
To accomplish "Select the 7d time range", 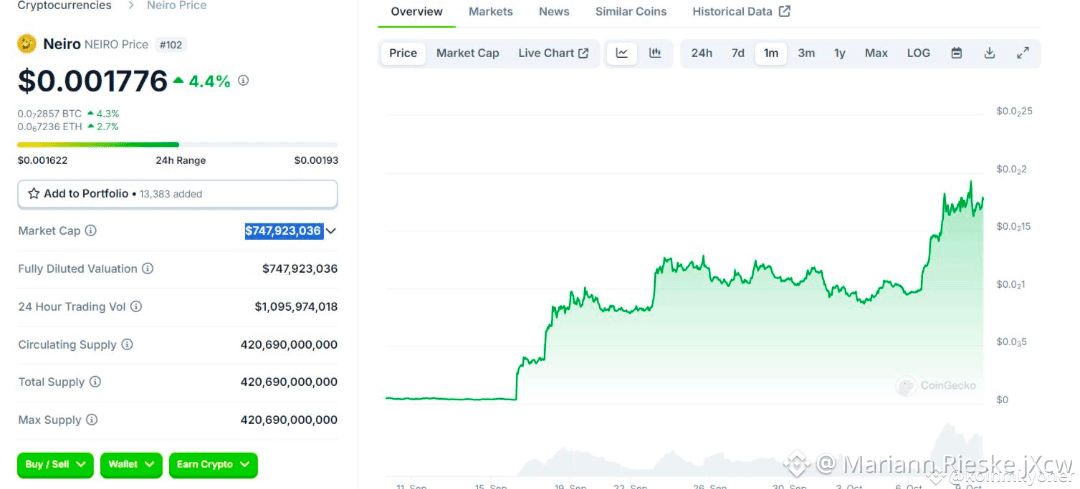I will coord(738,53).
